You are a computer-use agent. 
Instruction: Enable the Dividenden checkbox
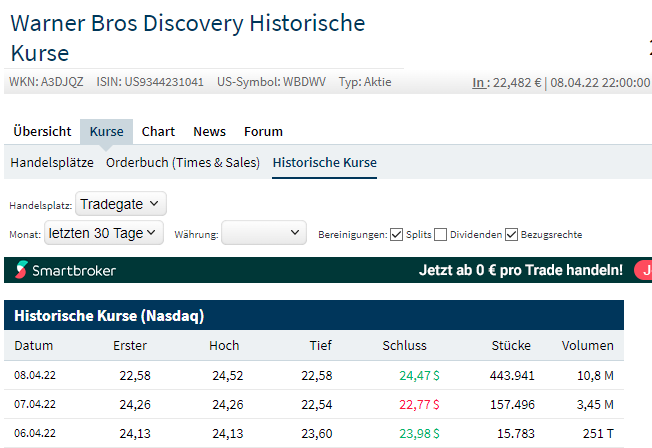point(440,235)
